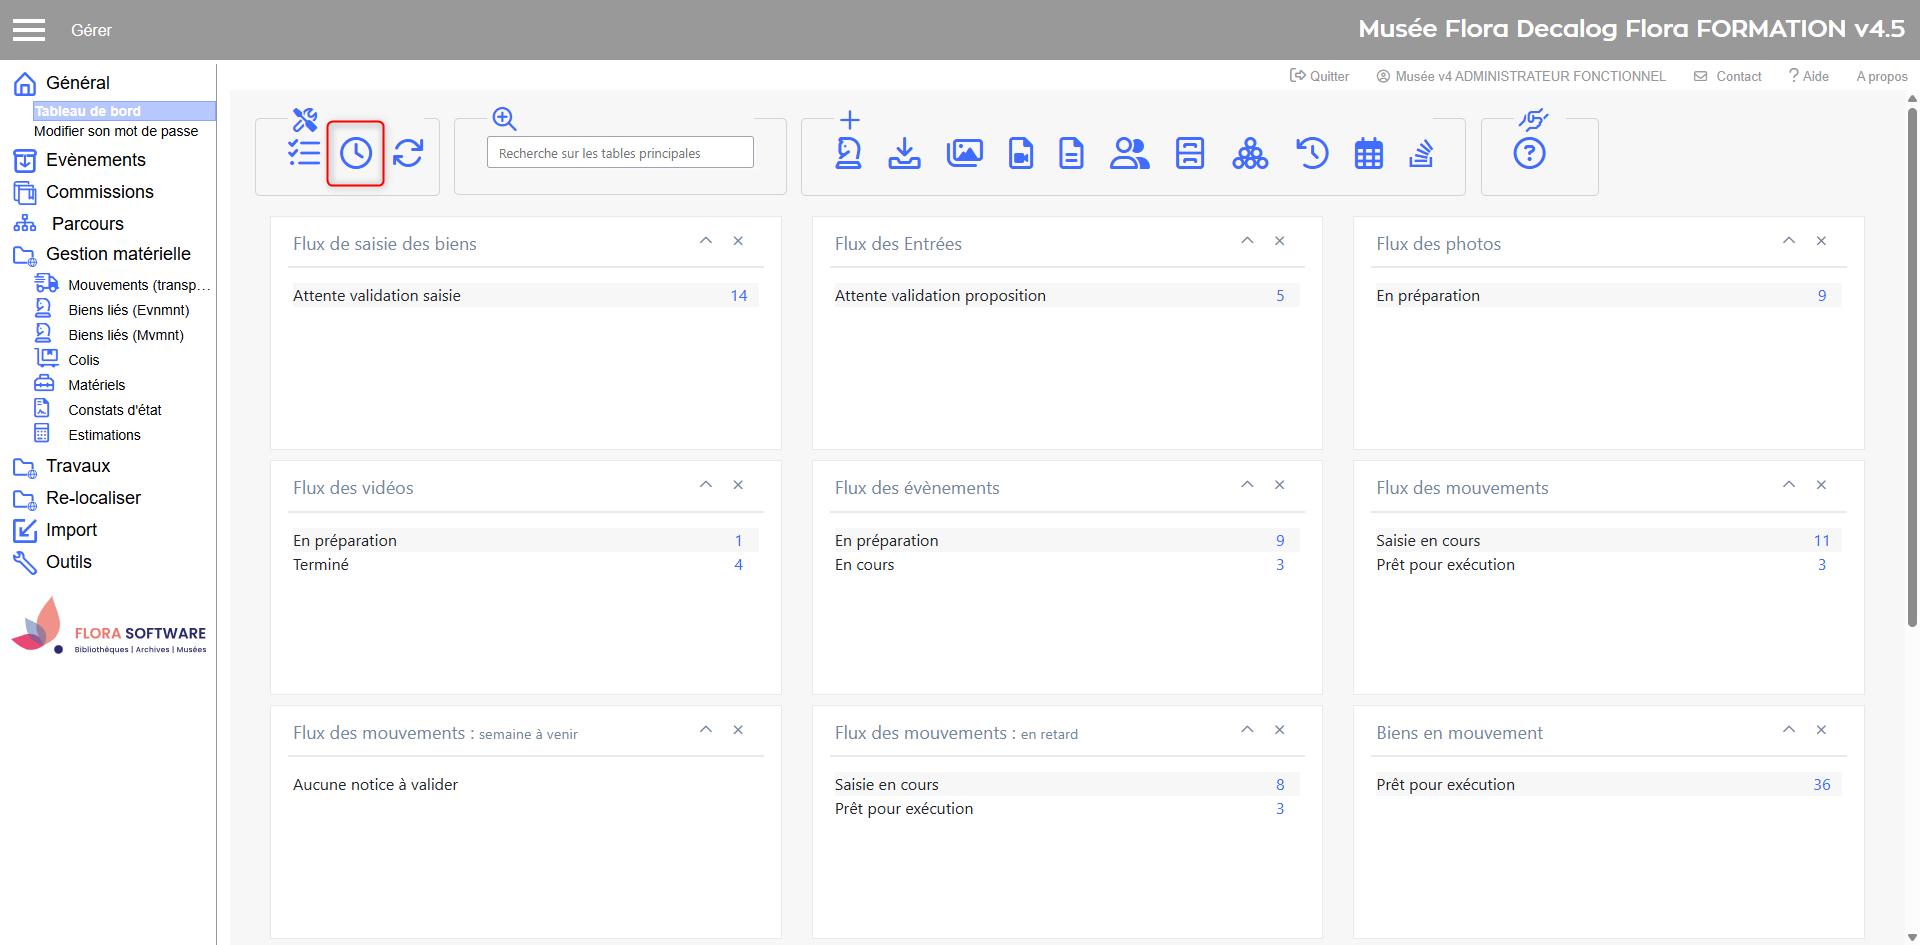Toggle the hamburger menu at top left

tap(29, 30)
